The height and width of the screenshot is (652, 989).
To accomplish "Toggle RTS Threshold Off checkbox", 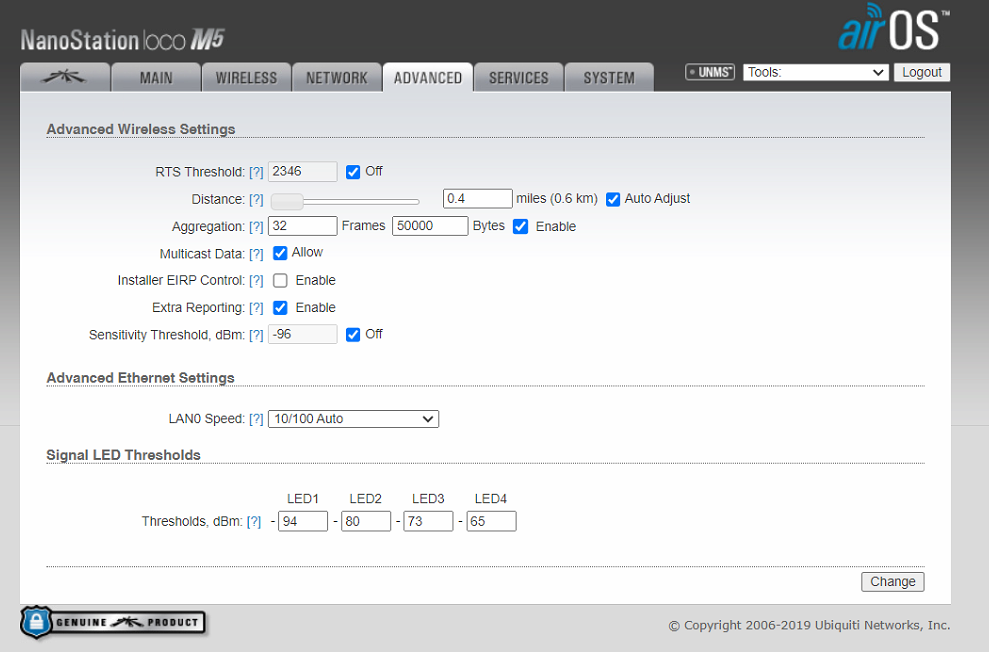I will click(353, 172).
